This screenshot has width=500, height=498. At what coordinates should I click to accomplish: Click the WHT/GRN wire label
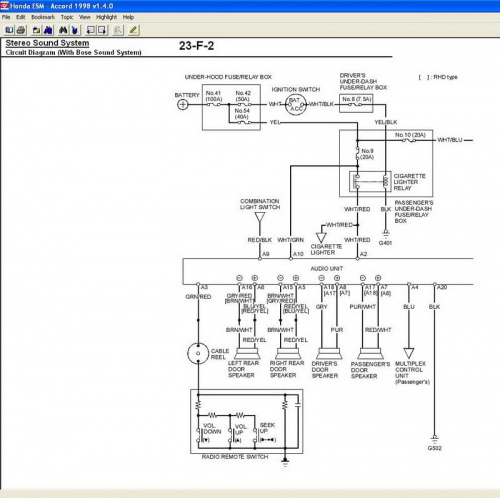pos(290,240)
